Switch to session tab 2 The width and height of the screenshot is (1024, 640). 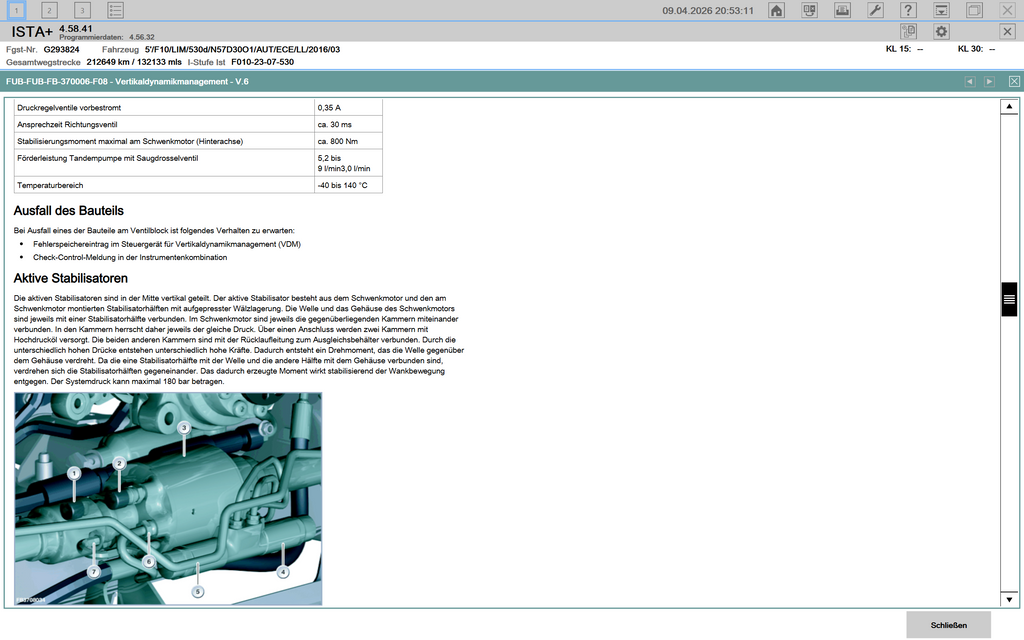pos(50,10)
